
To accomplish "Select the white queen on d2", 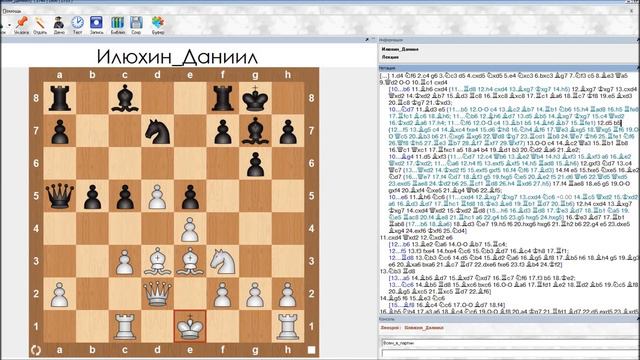I will [x=158, y=293].
